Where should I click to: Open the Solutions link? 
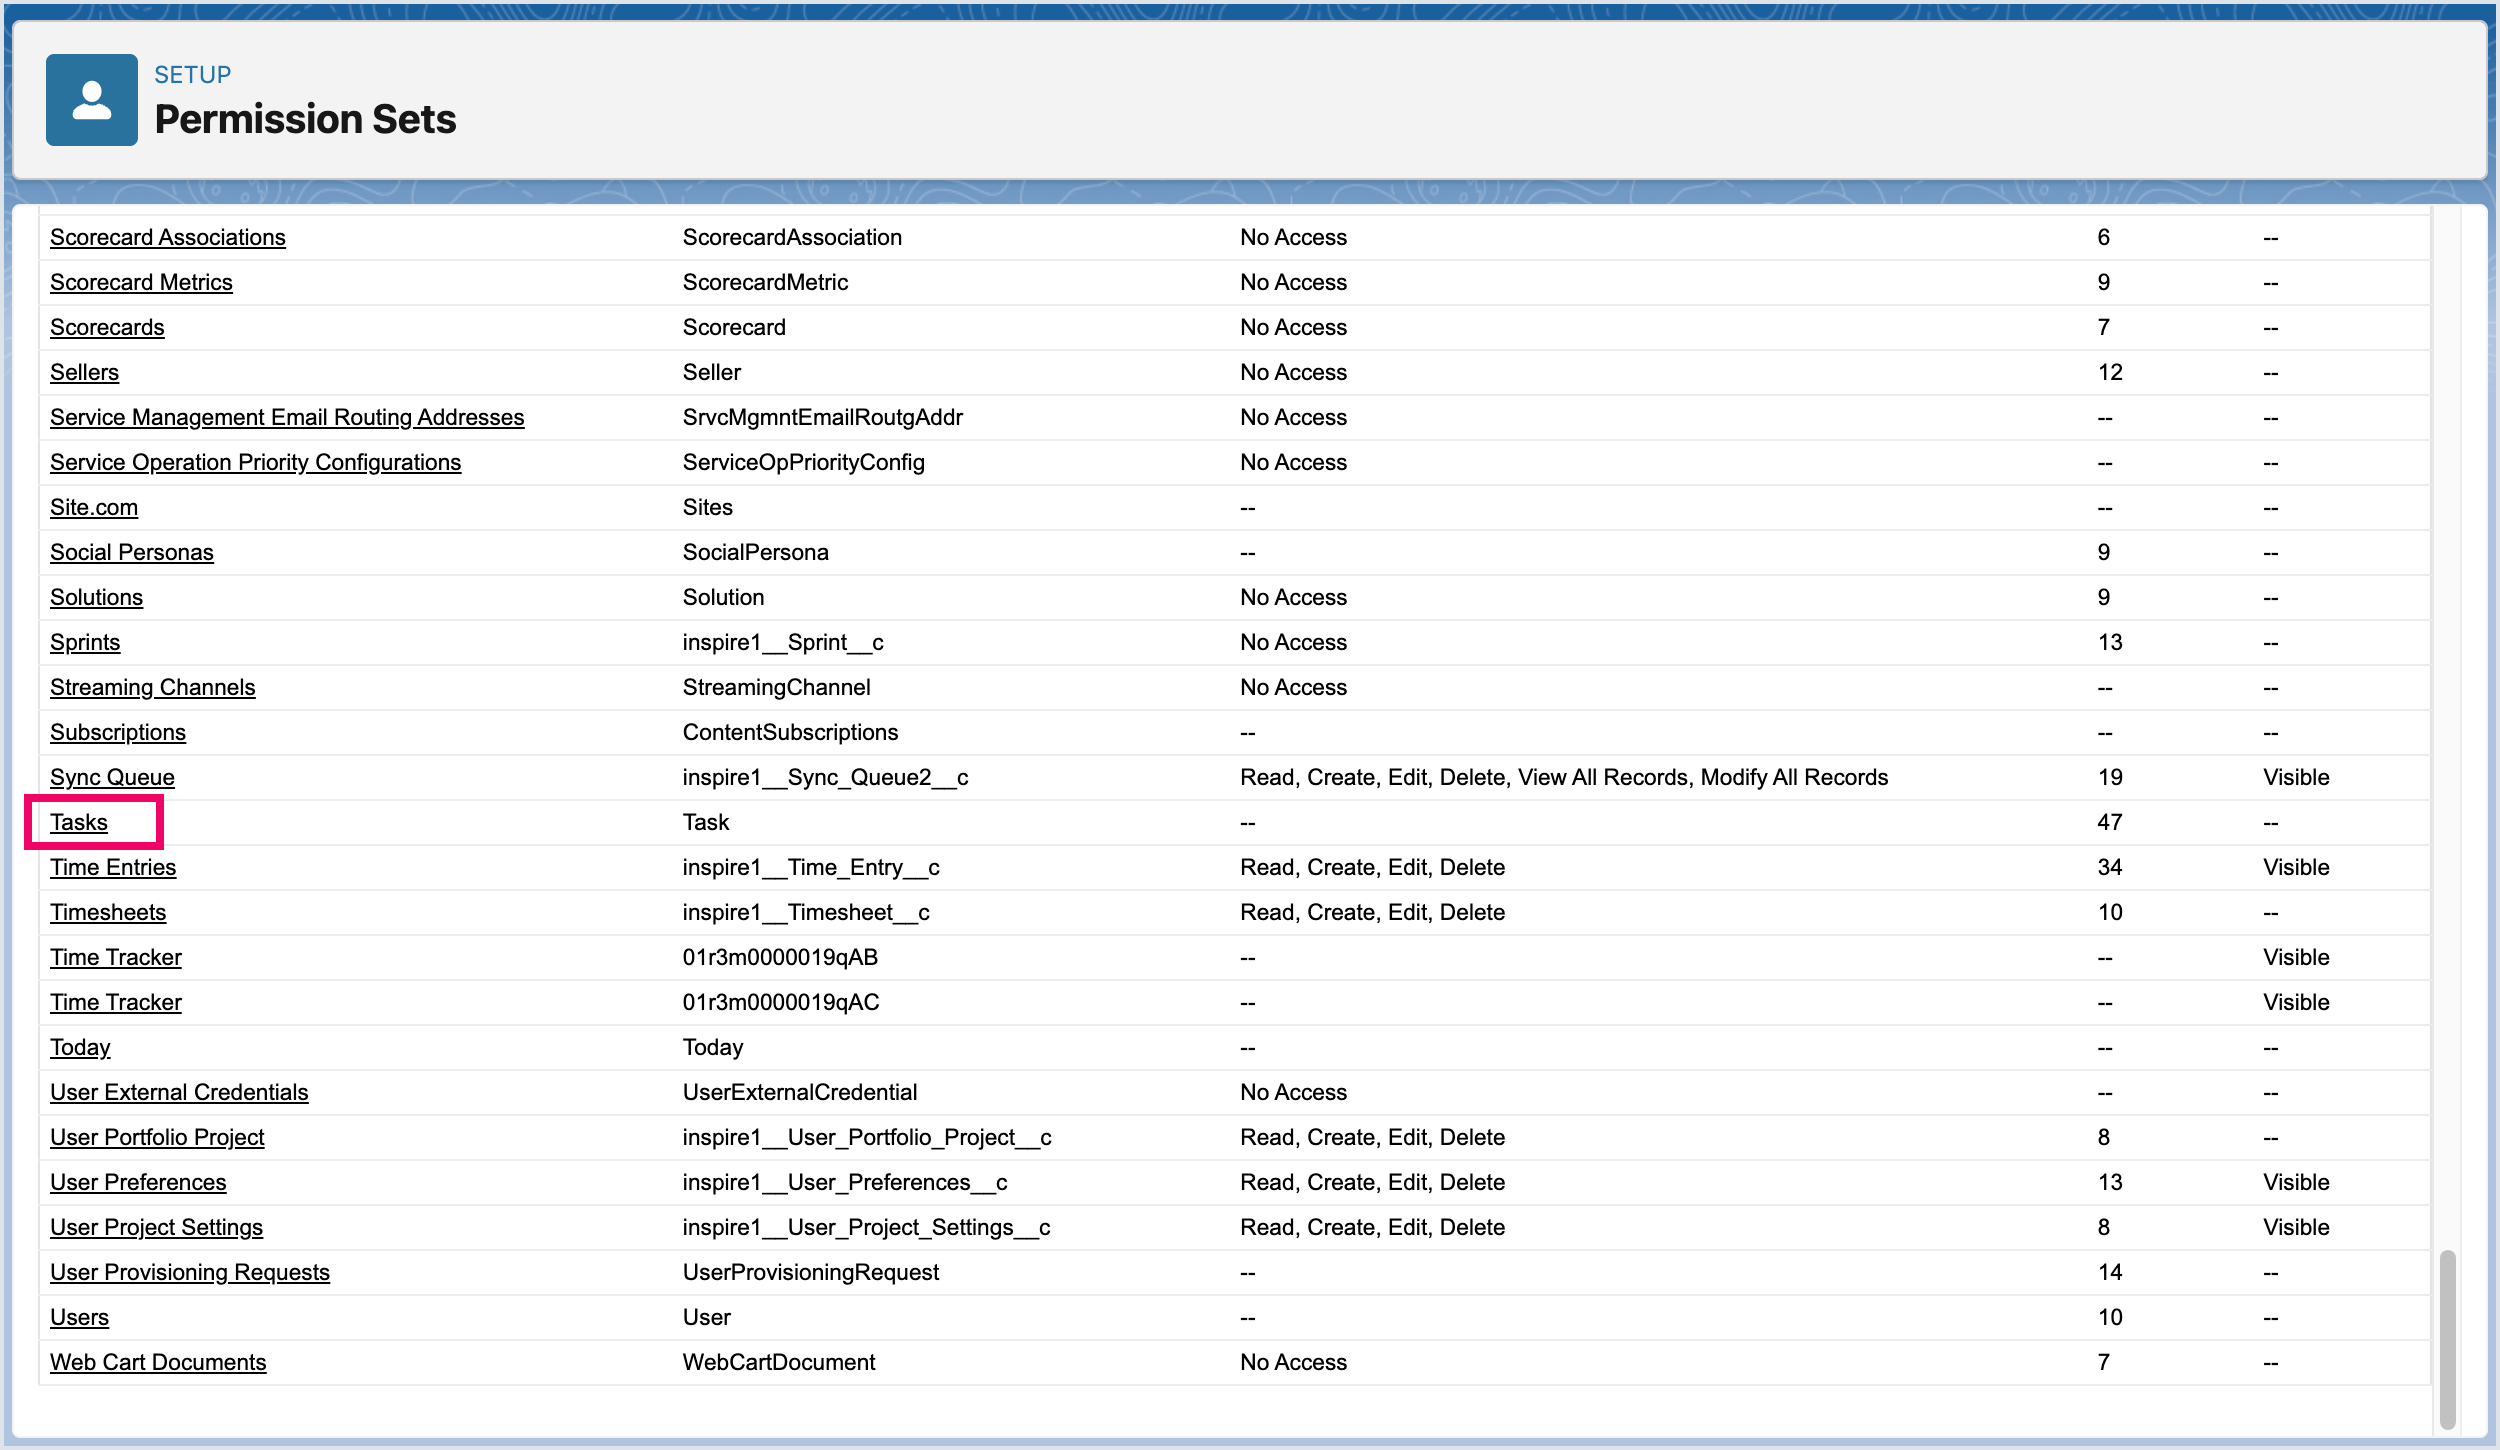tap(96, 597)
